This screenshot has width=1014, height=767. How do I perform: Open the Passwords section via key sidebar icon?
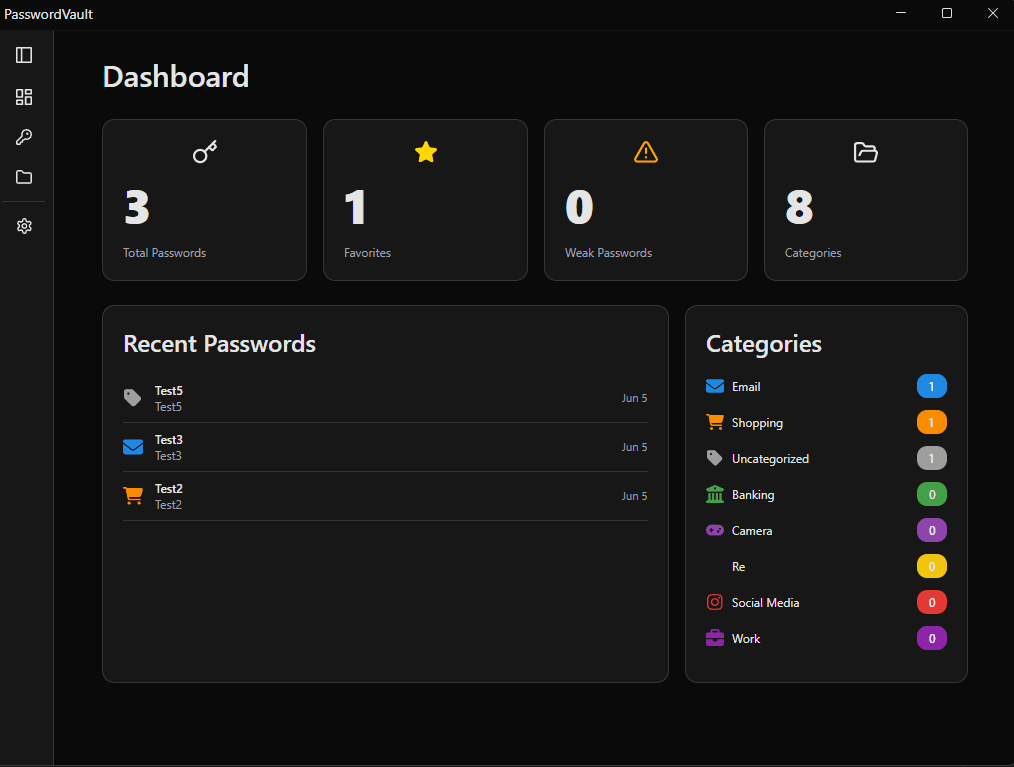click(23, 137)
